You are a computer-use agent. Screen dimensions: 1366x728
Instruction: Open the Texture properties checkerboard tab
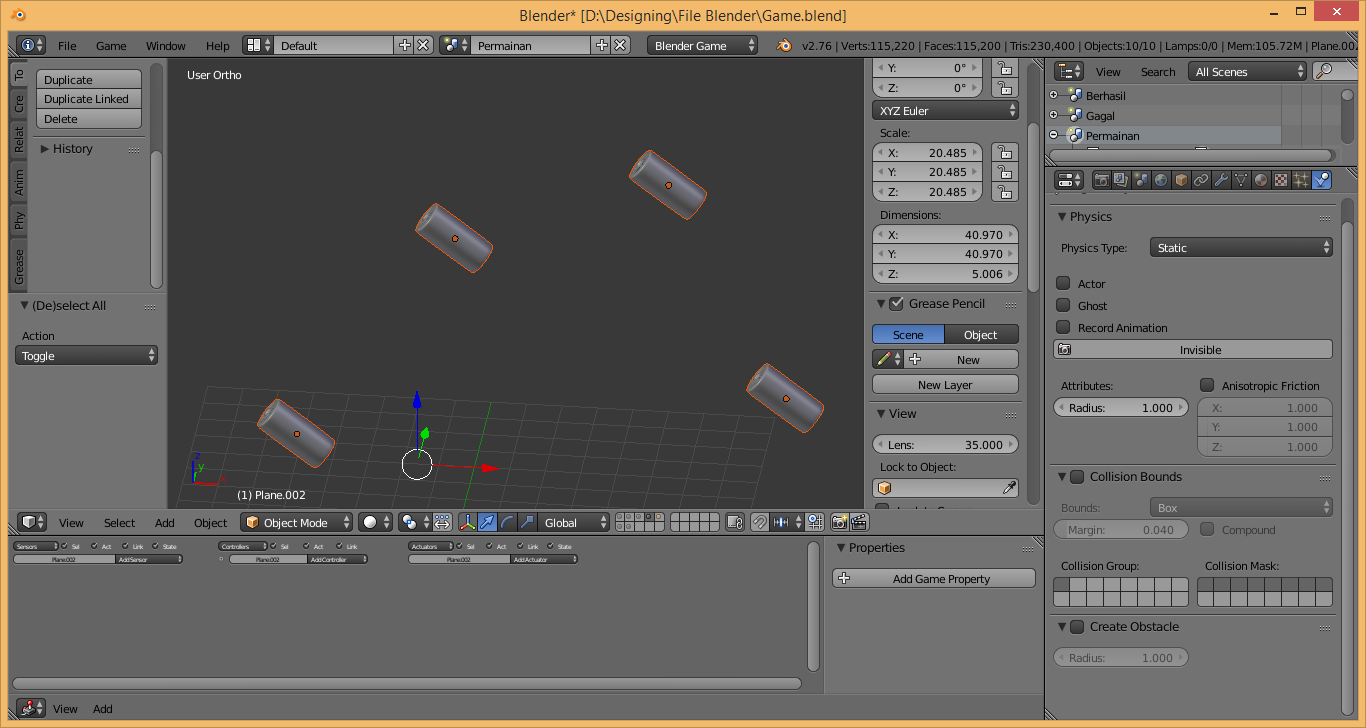click(x=1281, y=180)
